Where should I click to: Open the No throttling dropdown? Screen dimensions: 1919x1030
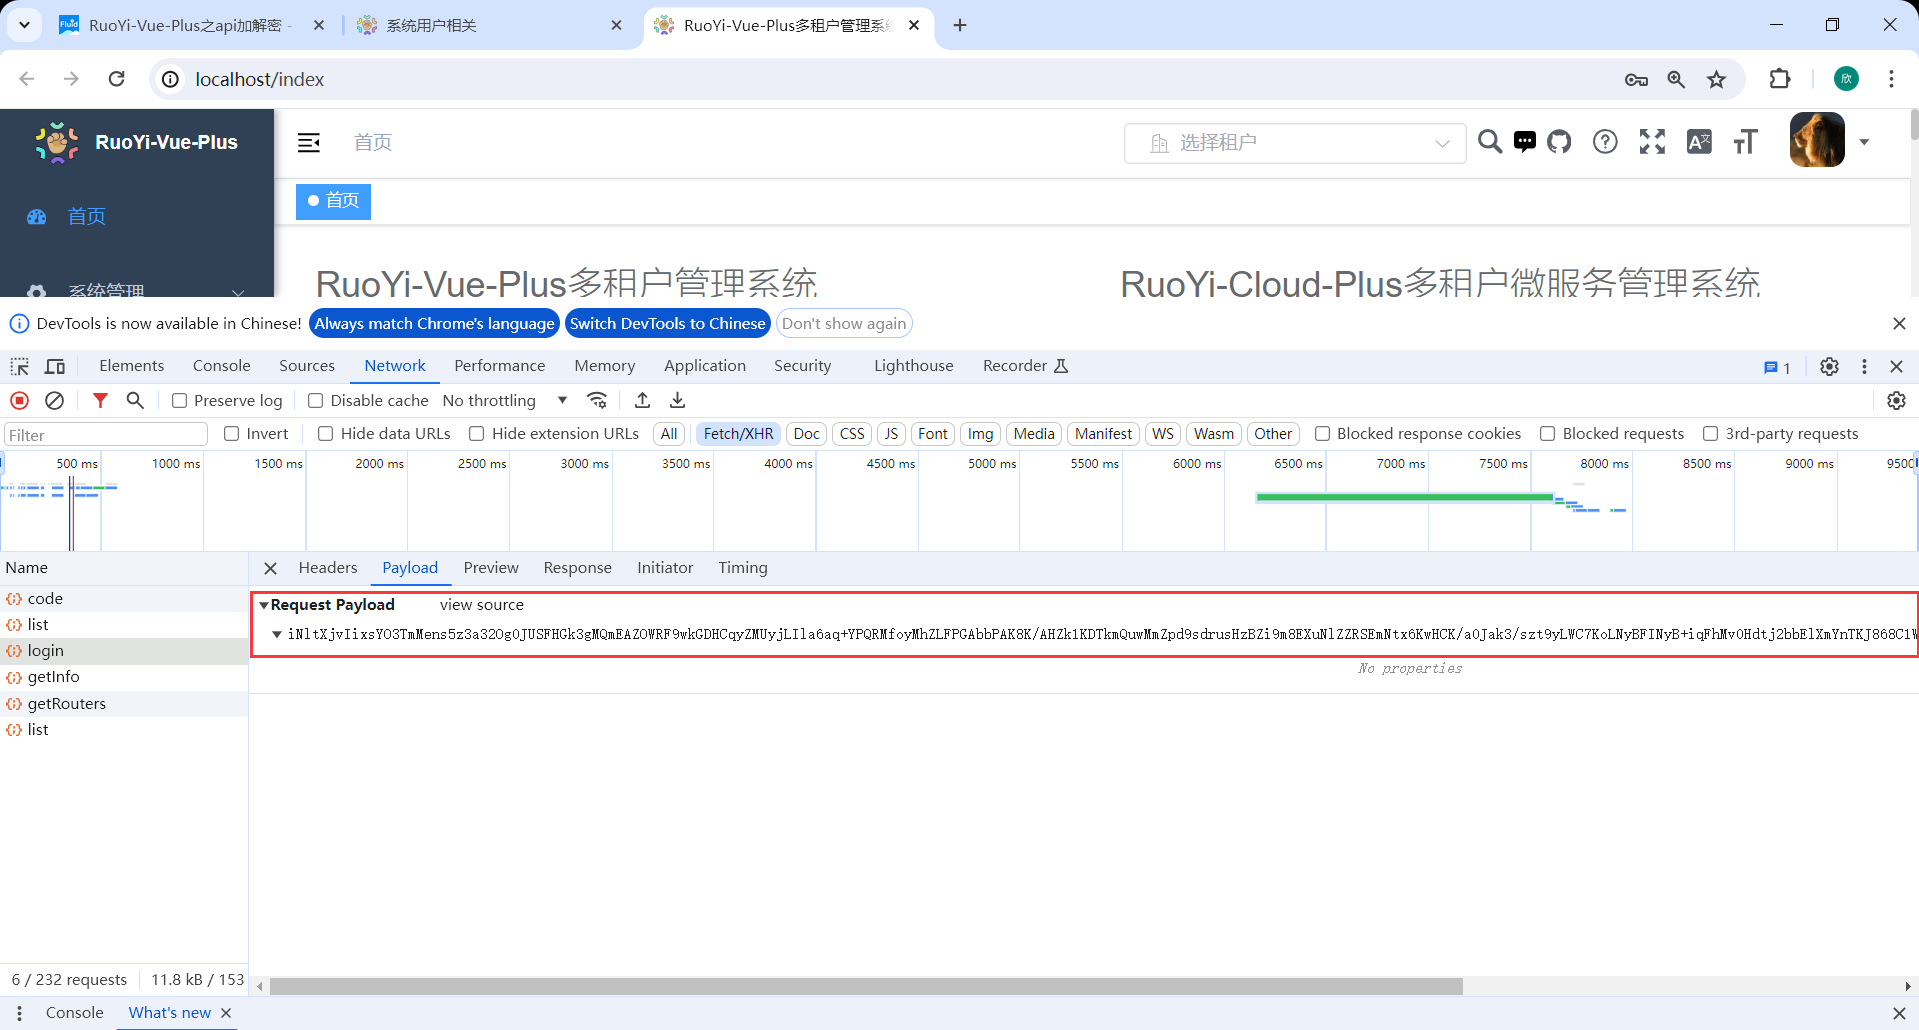point(504,400)
